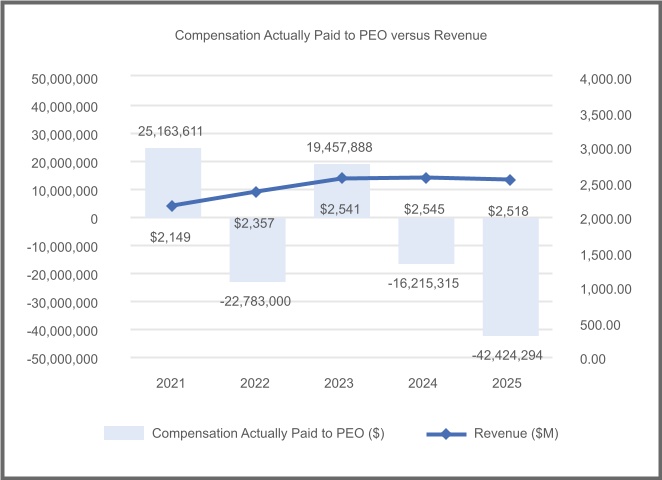Select the 25,163,611 data label
The height and width of the screenshot is (480, 662).
click(x=177, y=130)
